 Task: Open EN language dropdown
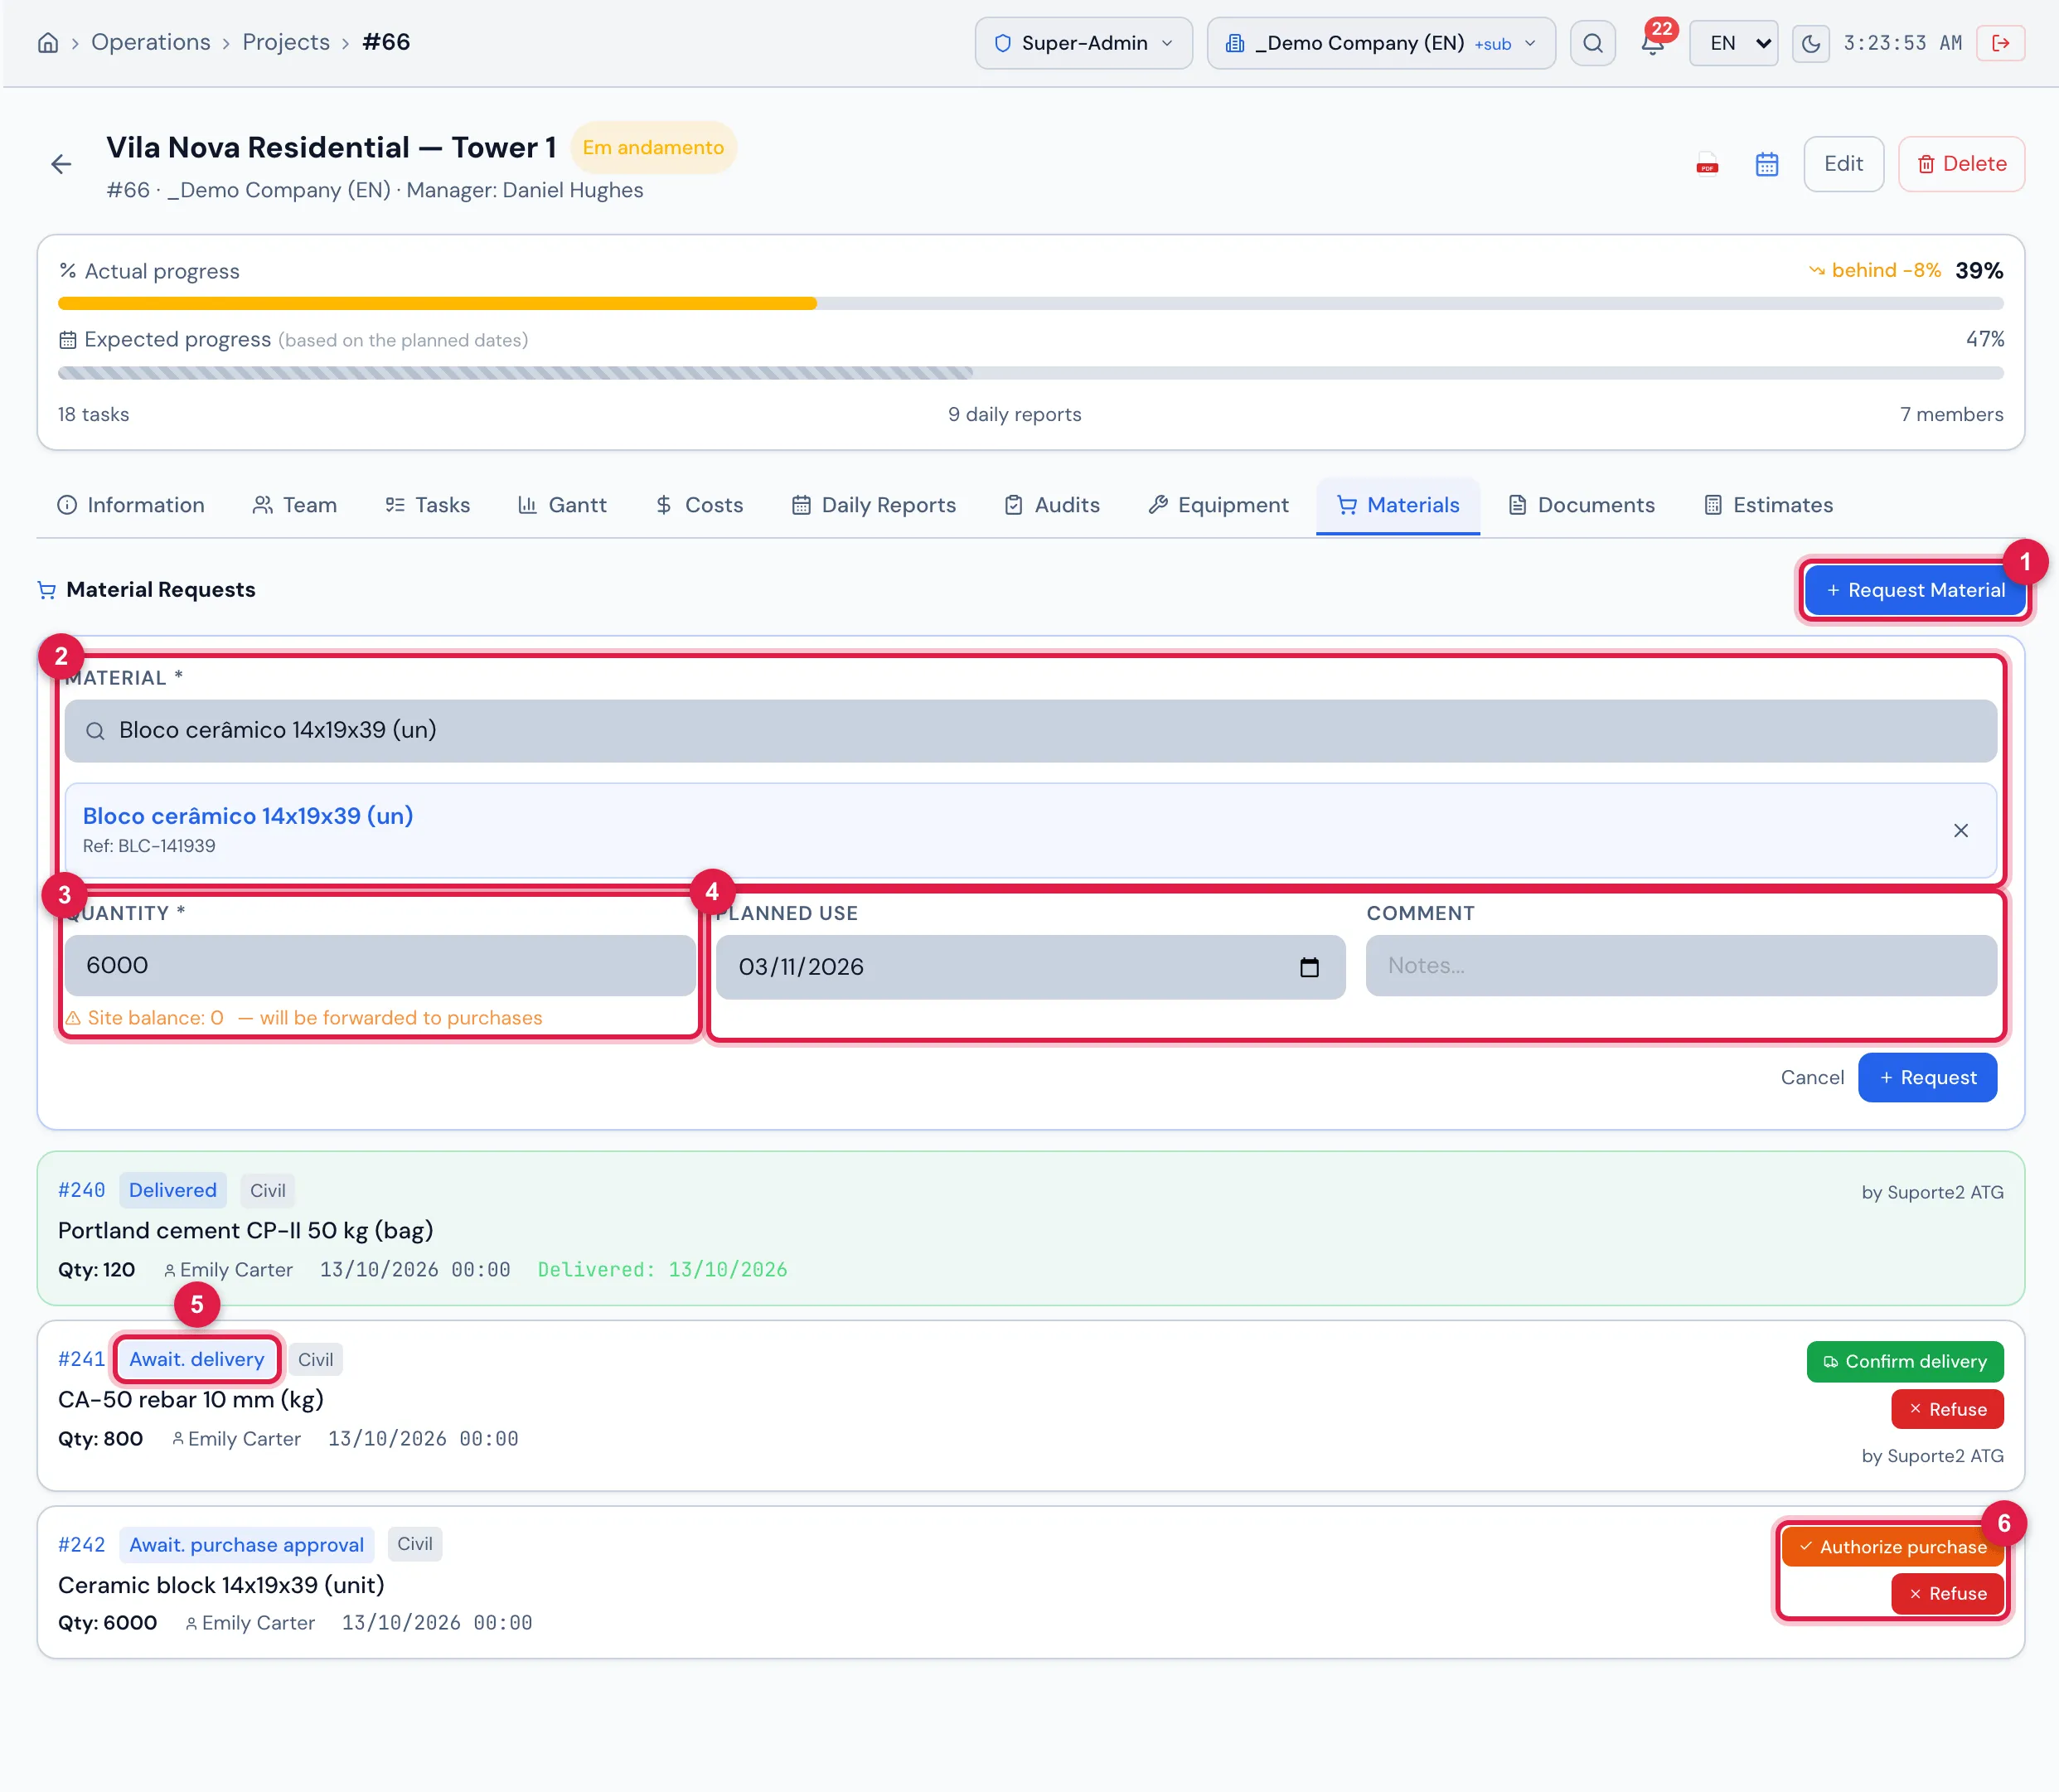[x=1733, y=43]
